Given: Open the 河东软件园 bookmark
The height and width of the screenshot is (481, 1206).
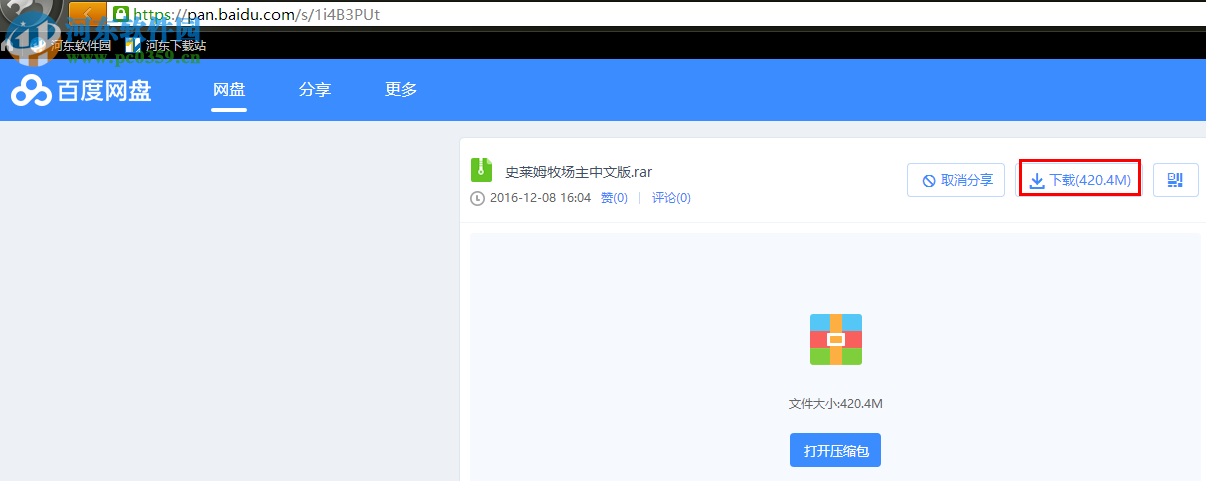Looking at the screenshot, I should point(72,45).
